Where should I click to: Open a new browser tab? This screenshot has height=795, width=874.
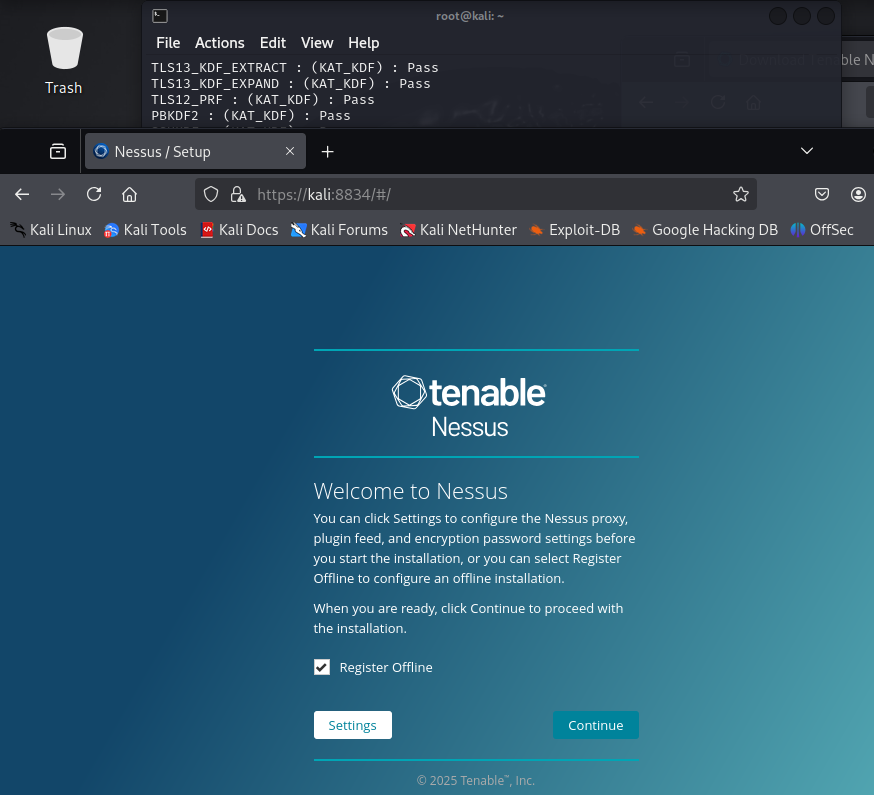pos(328,152)
